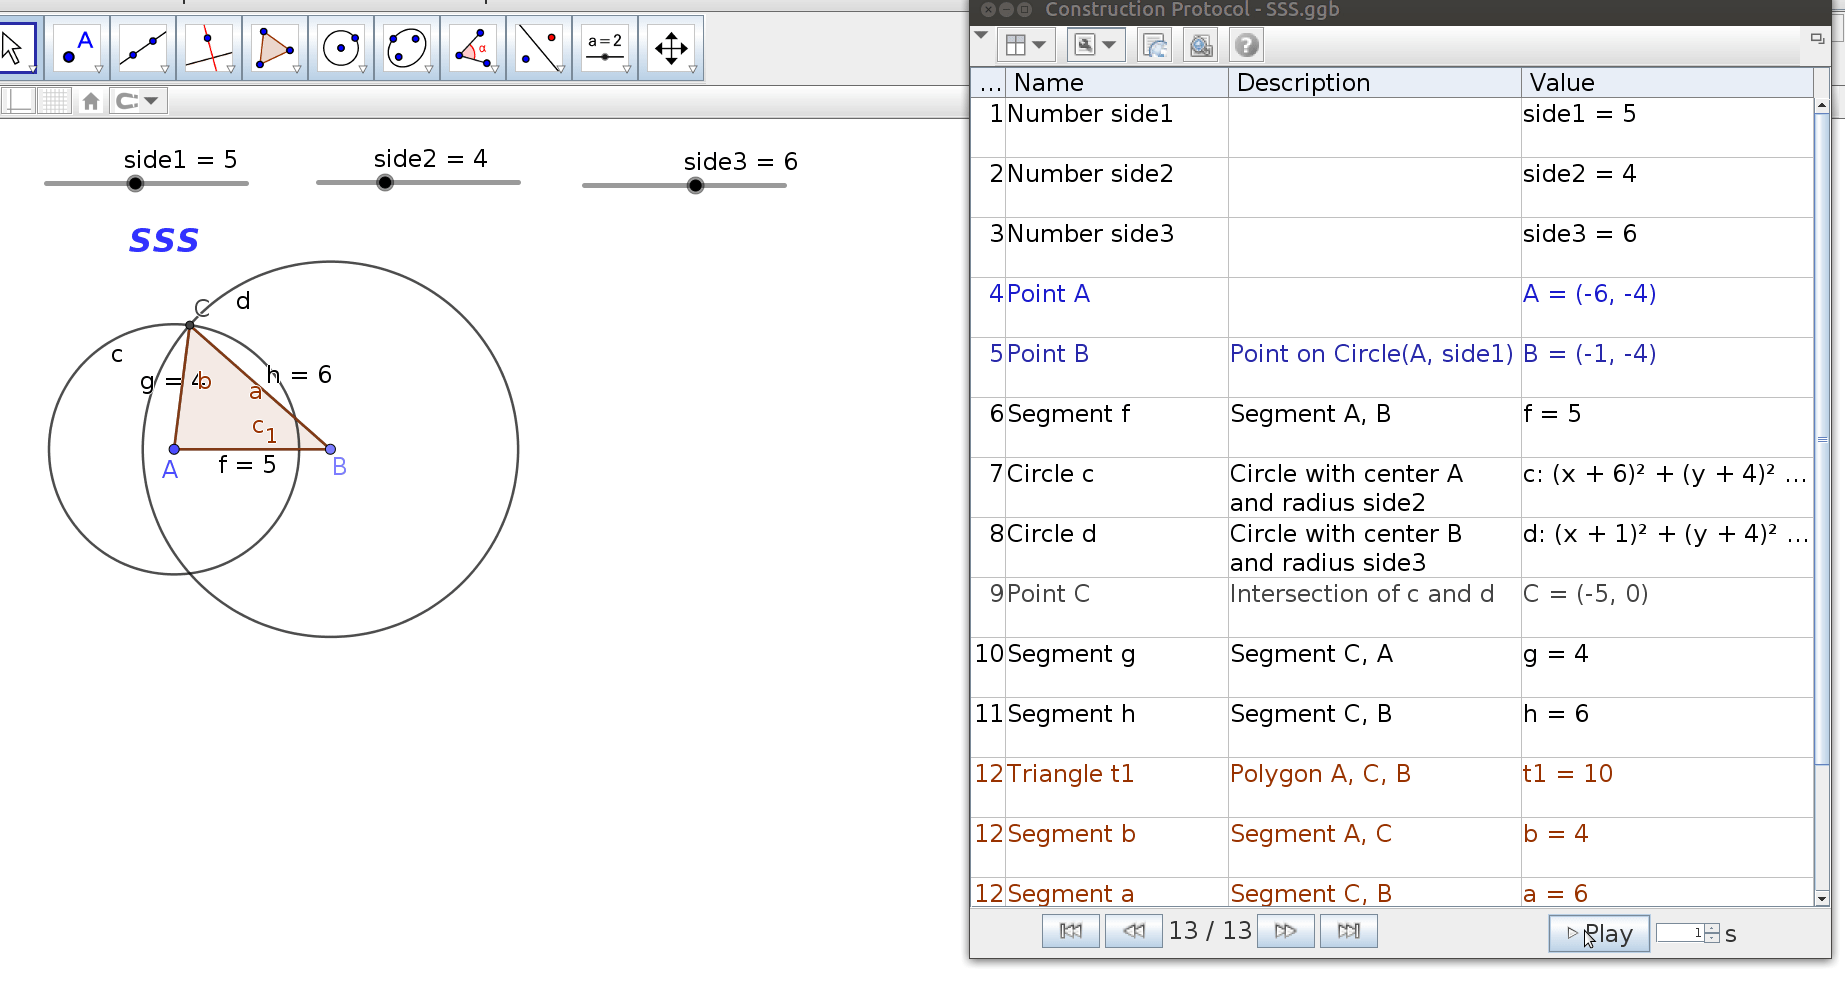
Task: Select Circle with Center through Point tool
Action: 341,48
